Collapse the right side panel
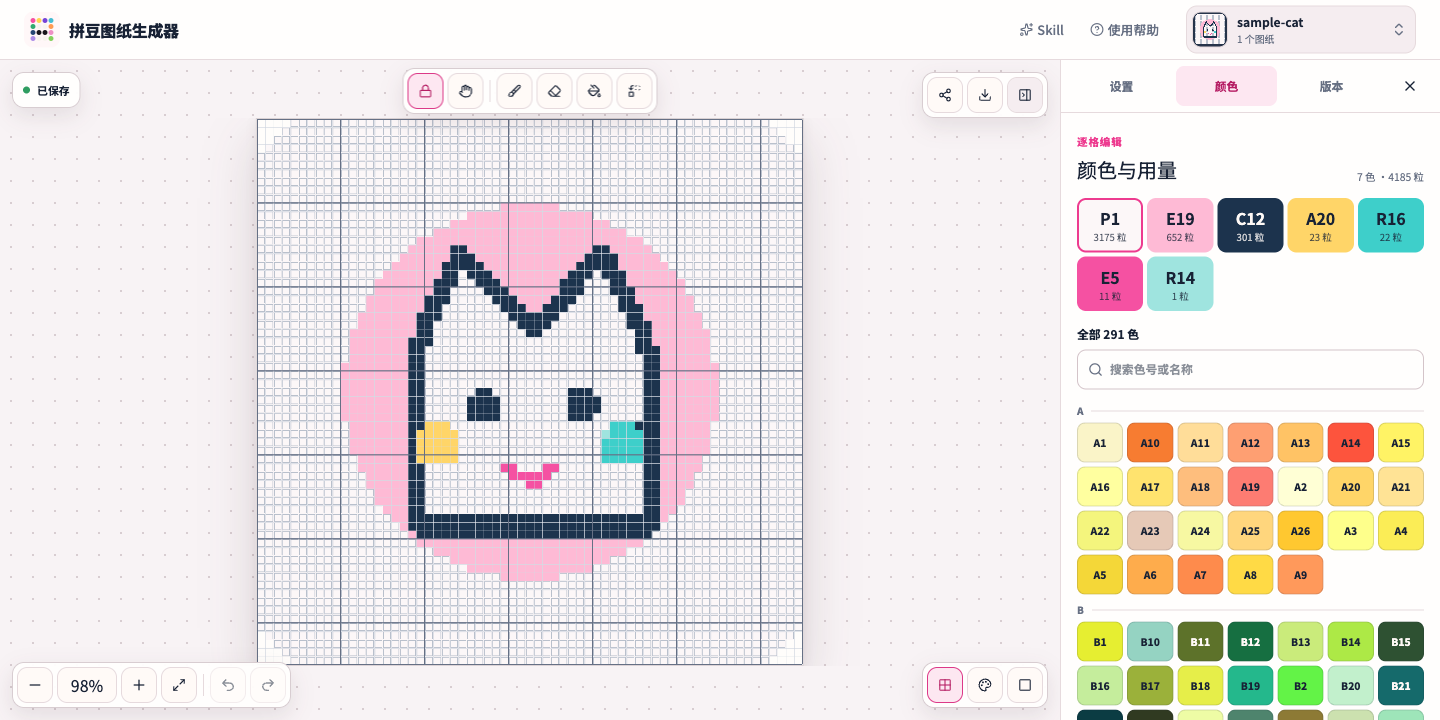This screenshot has height=720, width=1440. click(1025, 95)
